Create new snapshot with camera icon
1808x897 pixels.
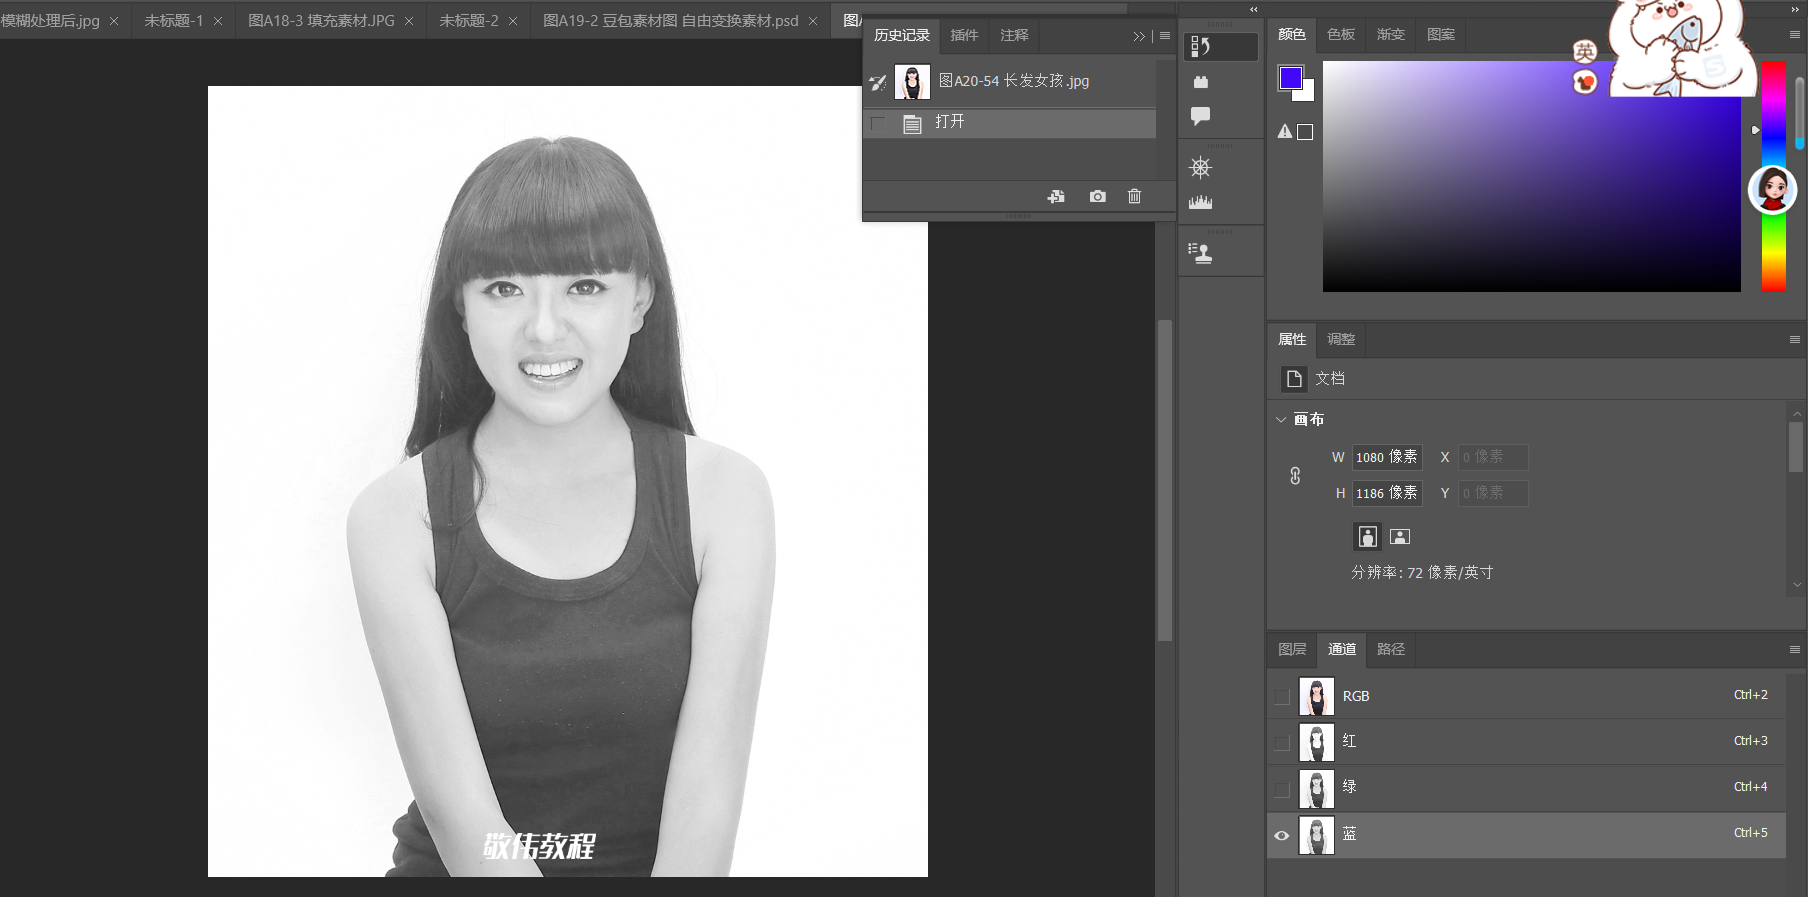(1097, 196)
